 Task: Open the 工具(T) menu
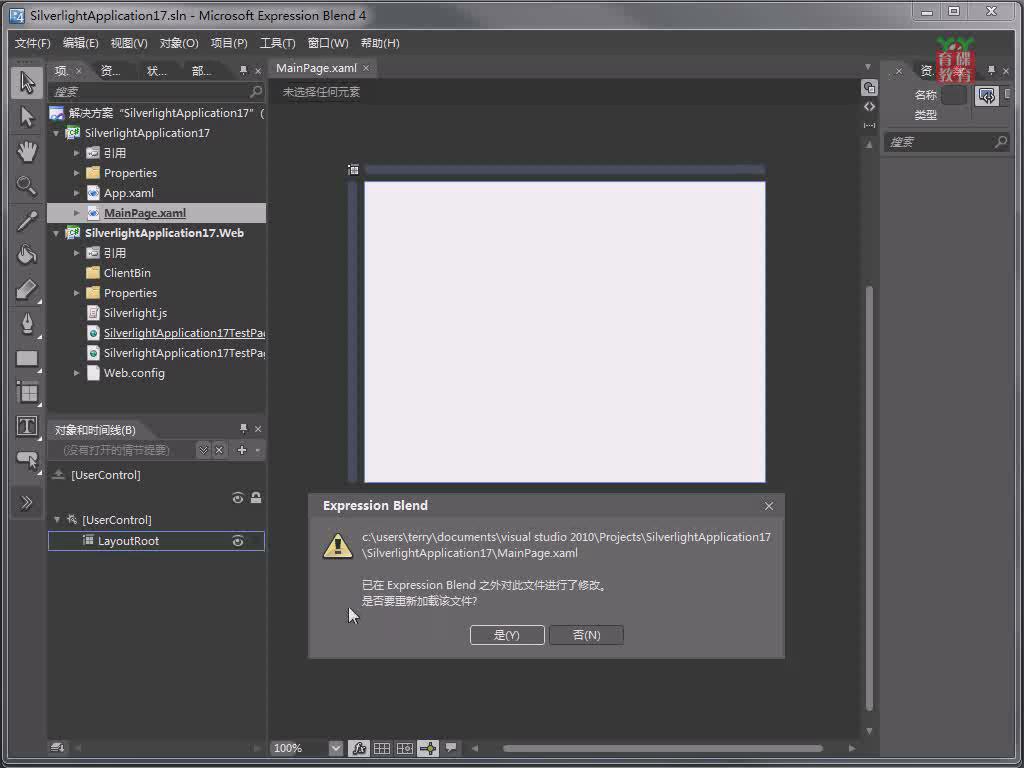tap(278, 43)
